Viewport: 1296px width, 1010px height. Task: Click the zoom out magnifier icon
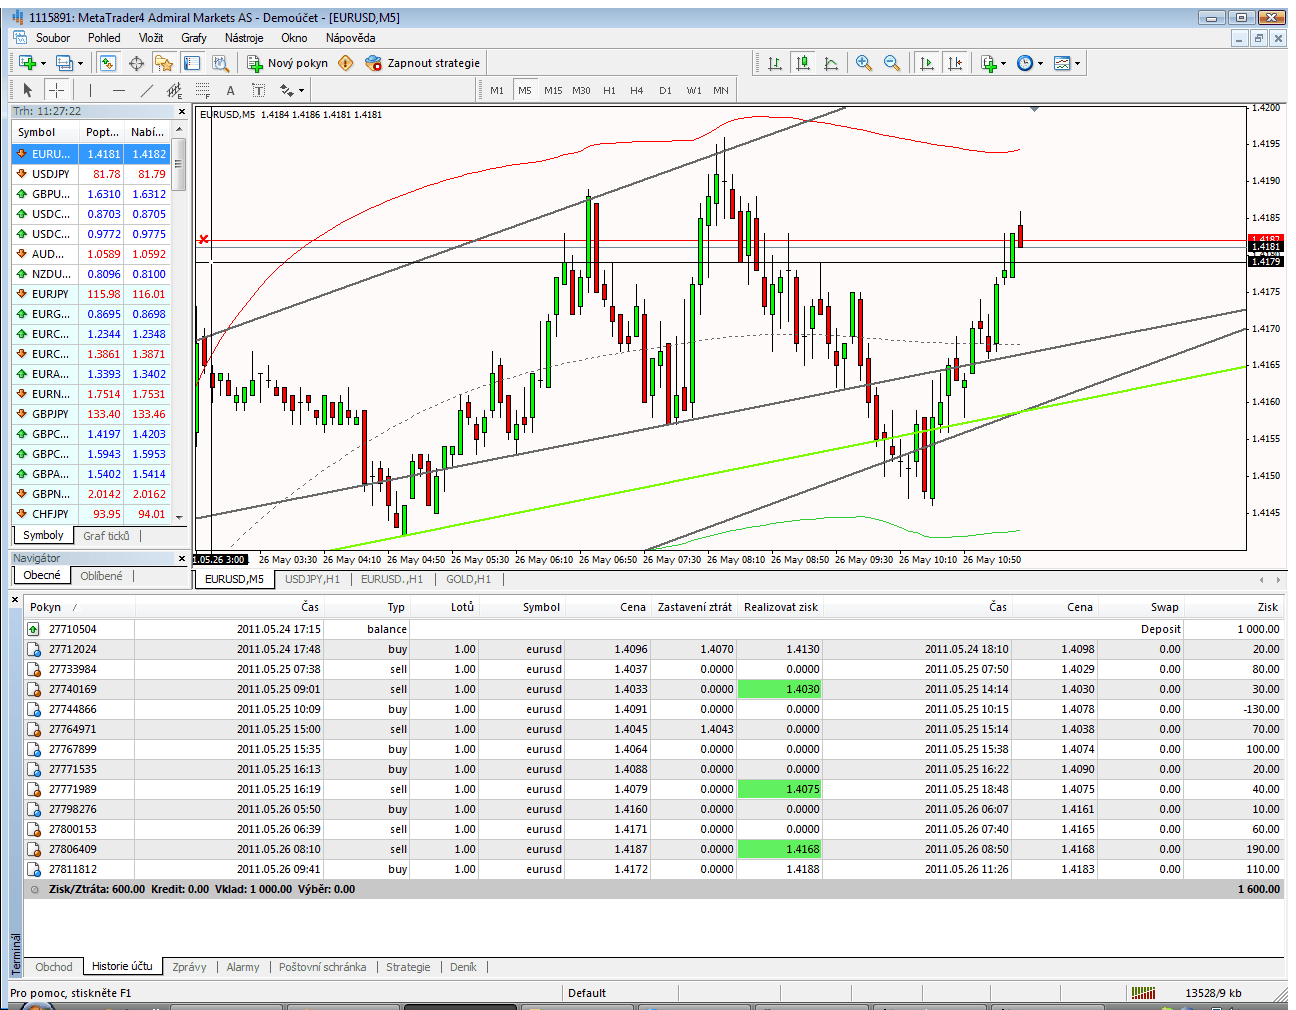(891, 63)
